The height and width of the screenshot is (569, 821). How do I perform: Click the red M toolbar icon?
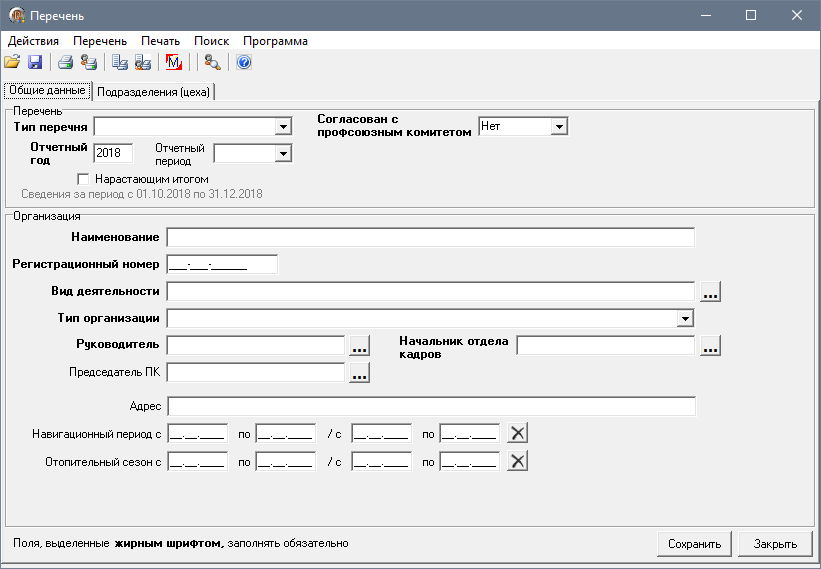click(x=173, y=62)
